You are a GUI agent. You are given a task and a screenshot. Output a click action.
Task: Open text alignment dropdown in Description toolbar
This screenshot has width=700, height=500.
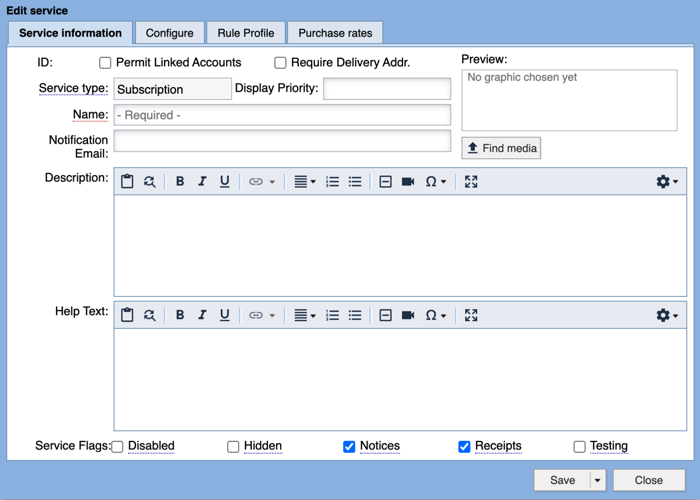pyautogui.click(x=305, y=181)
